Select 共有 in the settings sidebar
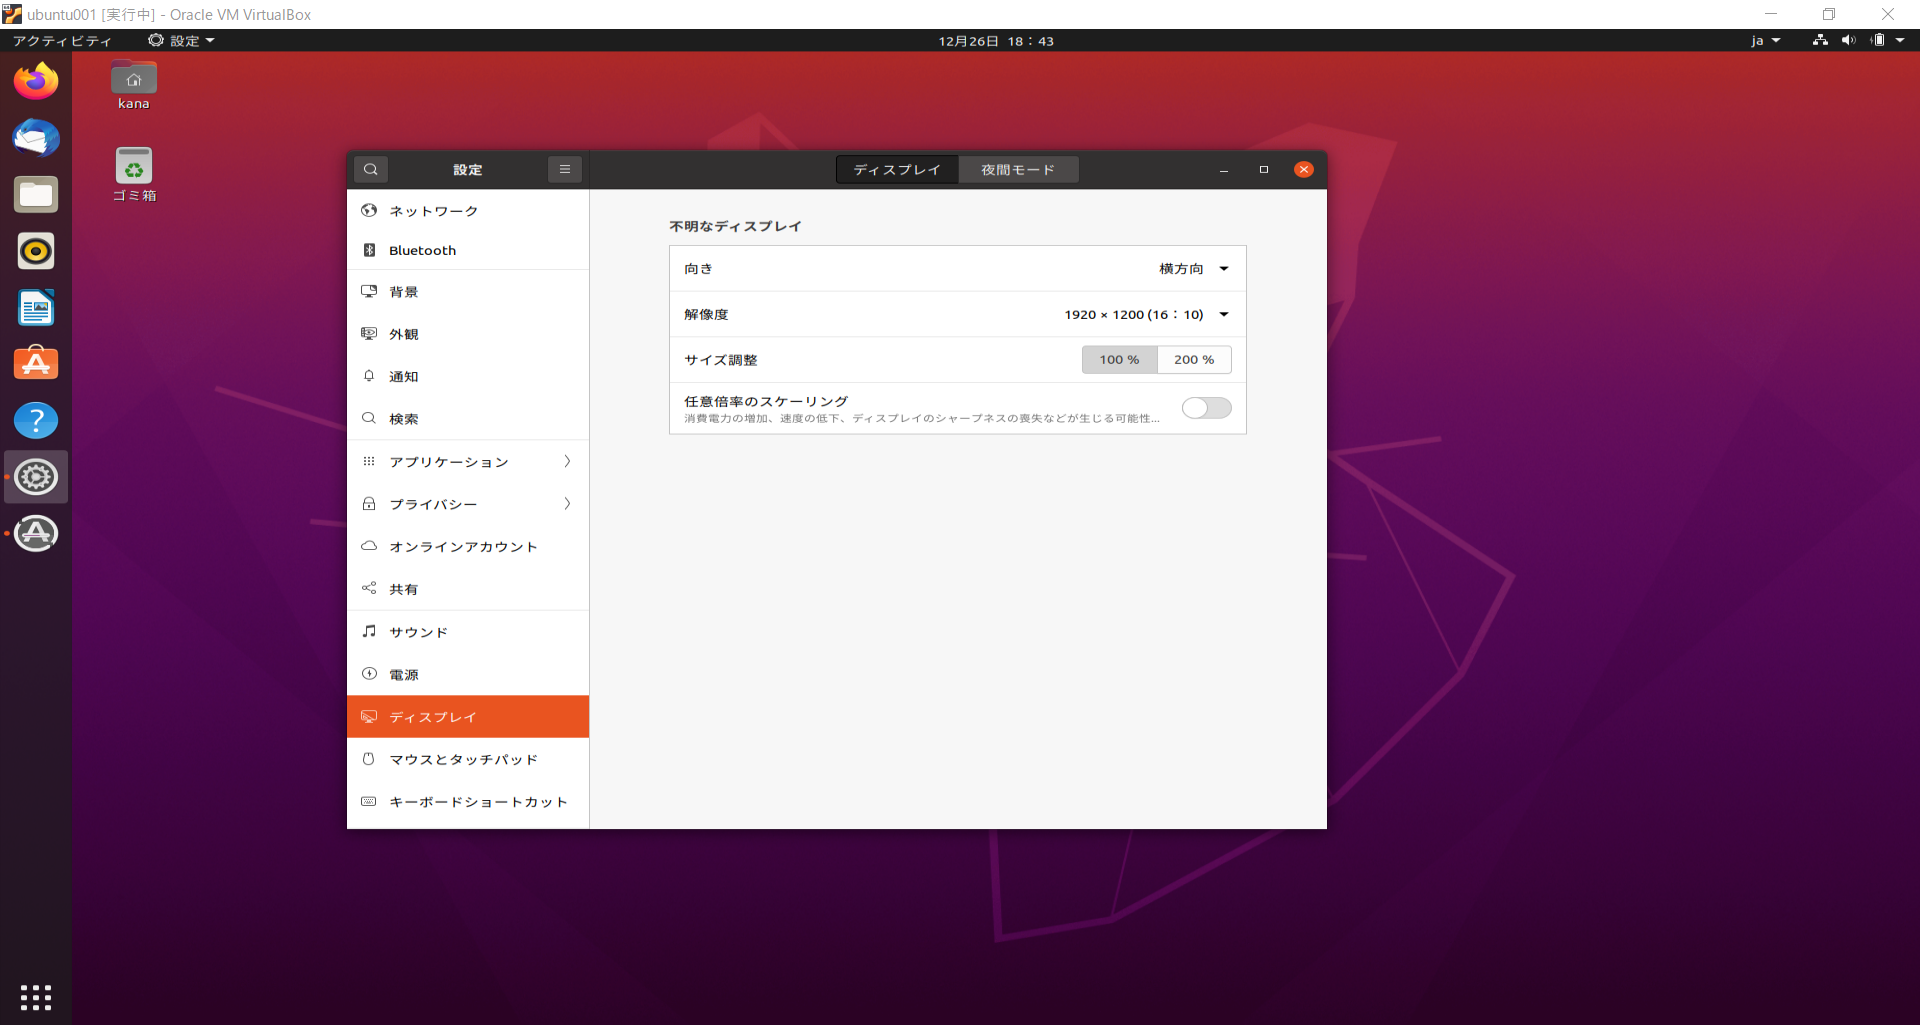Viewport: 1920px width, 1025px height. [x=468, y=589]
